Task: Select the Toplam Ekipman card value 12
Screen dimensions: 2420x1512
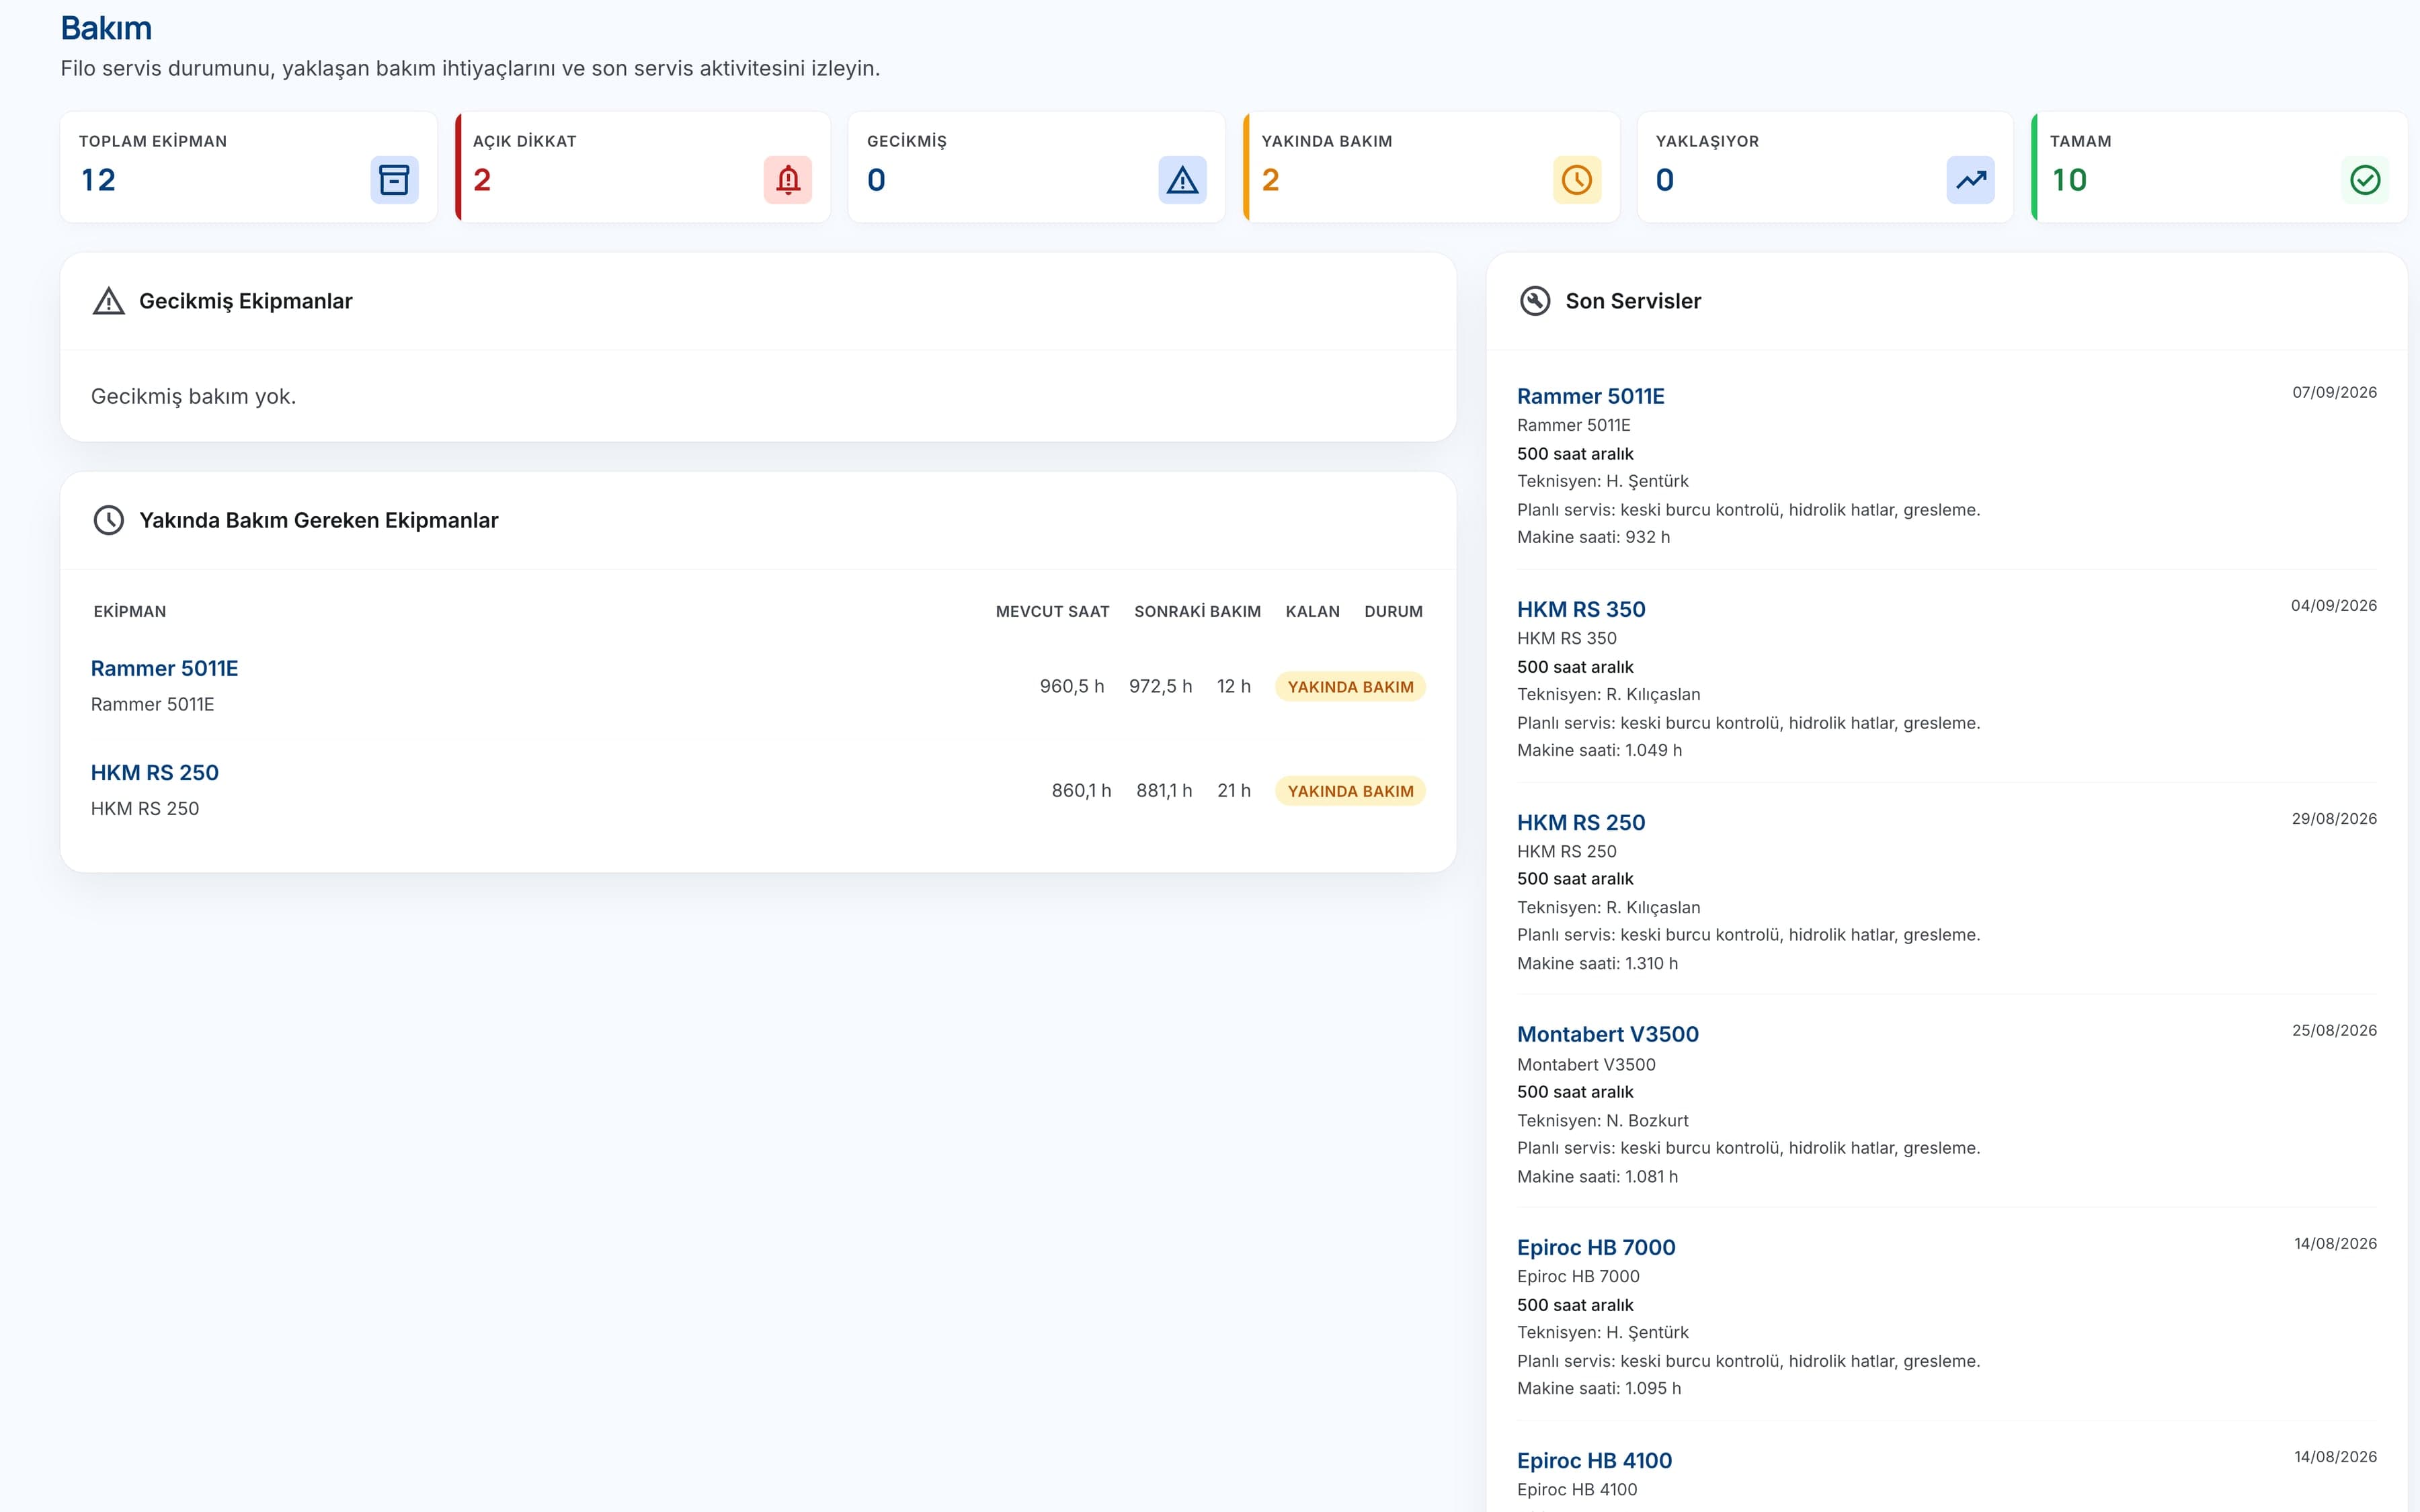Action: tap(98, 180)
